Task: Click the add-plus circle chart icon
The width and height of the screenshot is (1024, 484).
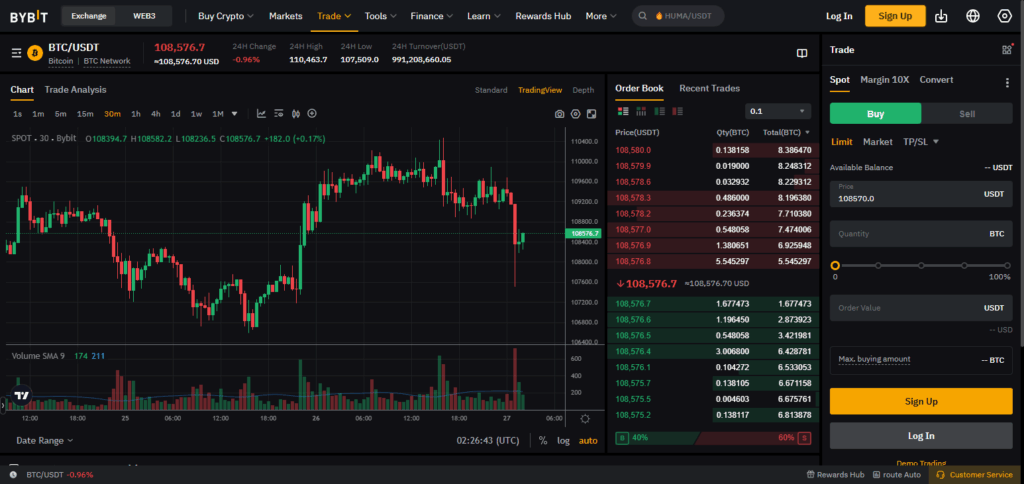Action: point(312,114)
